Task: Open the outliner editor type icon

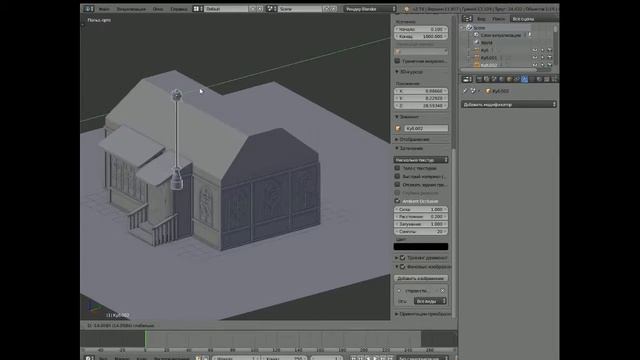Action: point(467,19)
